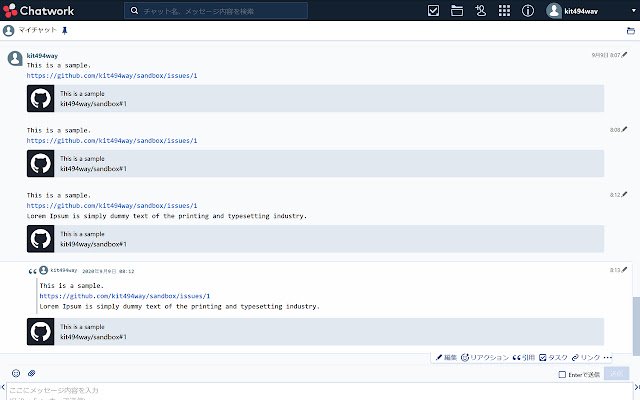Click the Chatwork logo
Screen dimensions: 640x400
[x=38, y=11]
